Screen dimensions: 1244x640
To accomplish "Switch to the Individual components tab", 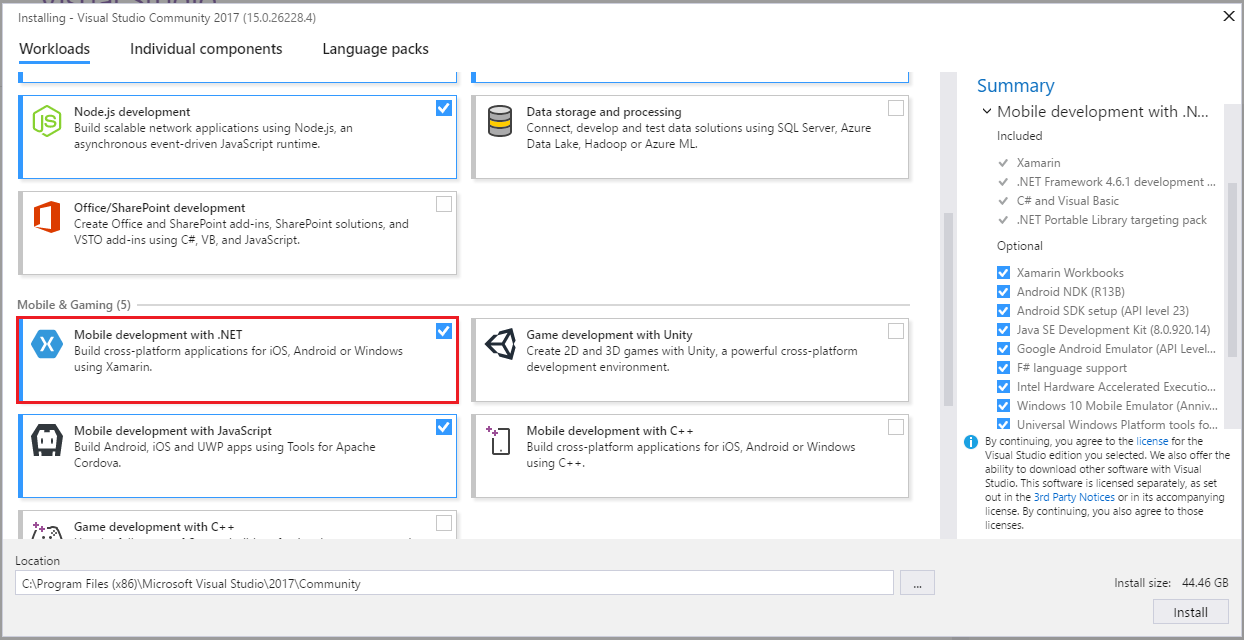I will [x=206, y=49].
